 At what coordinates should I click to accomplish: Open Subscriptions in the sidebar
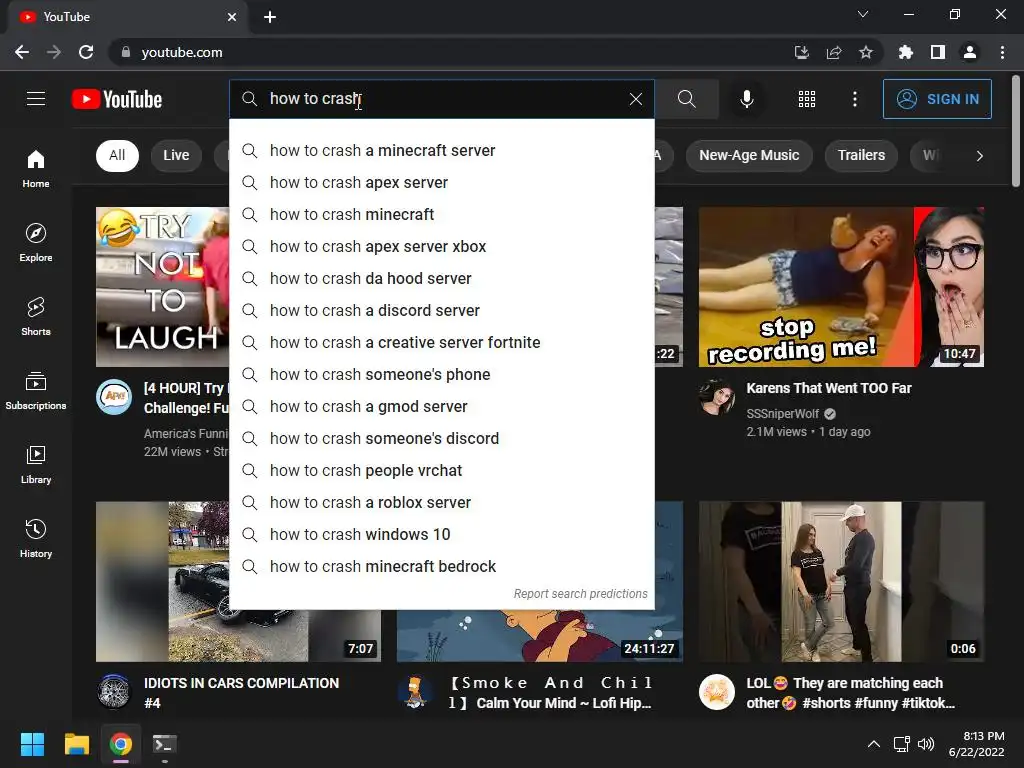tap(36, 391)
